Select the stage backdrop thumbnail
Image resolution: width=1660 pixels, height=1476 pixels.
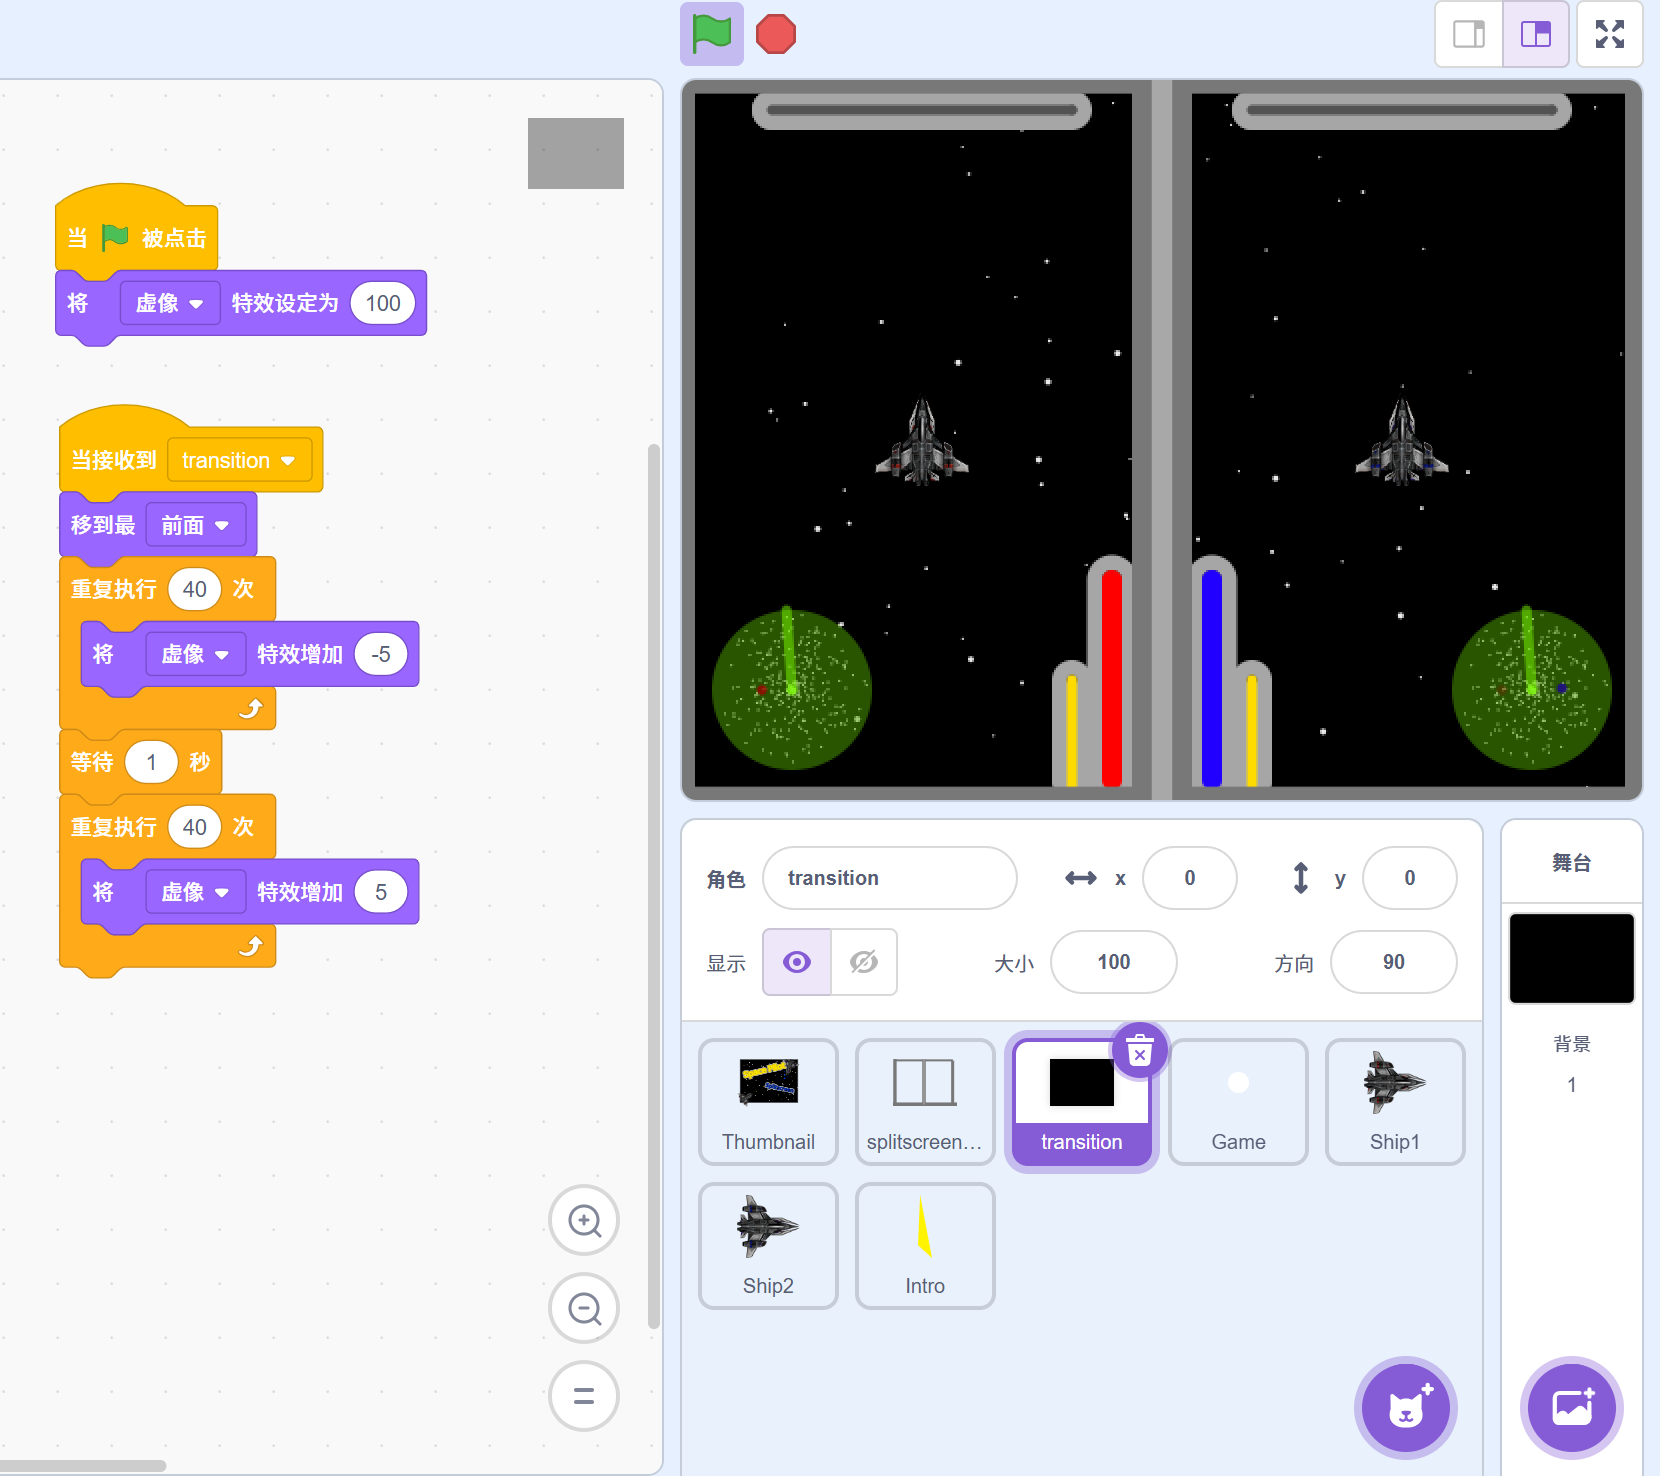(x=1571, y=958)
